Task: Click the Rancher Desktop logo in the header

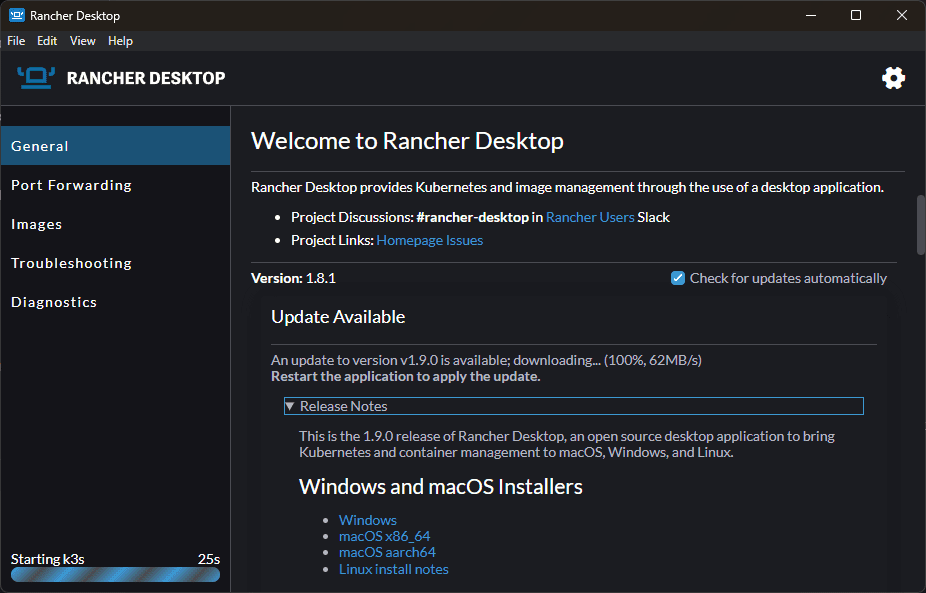Action: tap(36, 76)
